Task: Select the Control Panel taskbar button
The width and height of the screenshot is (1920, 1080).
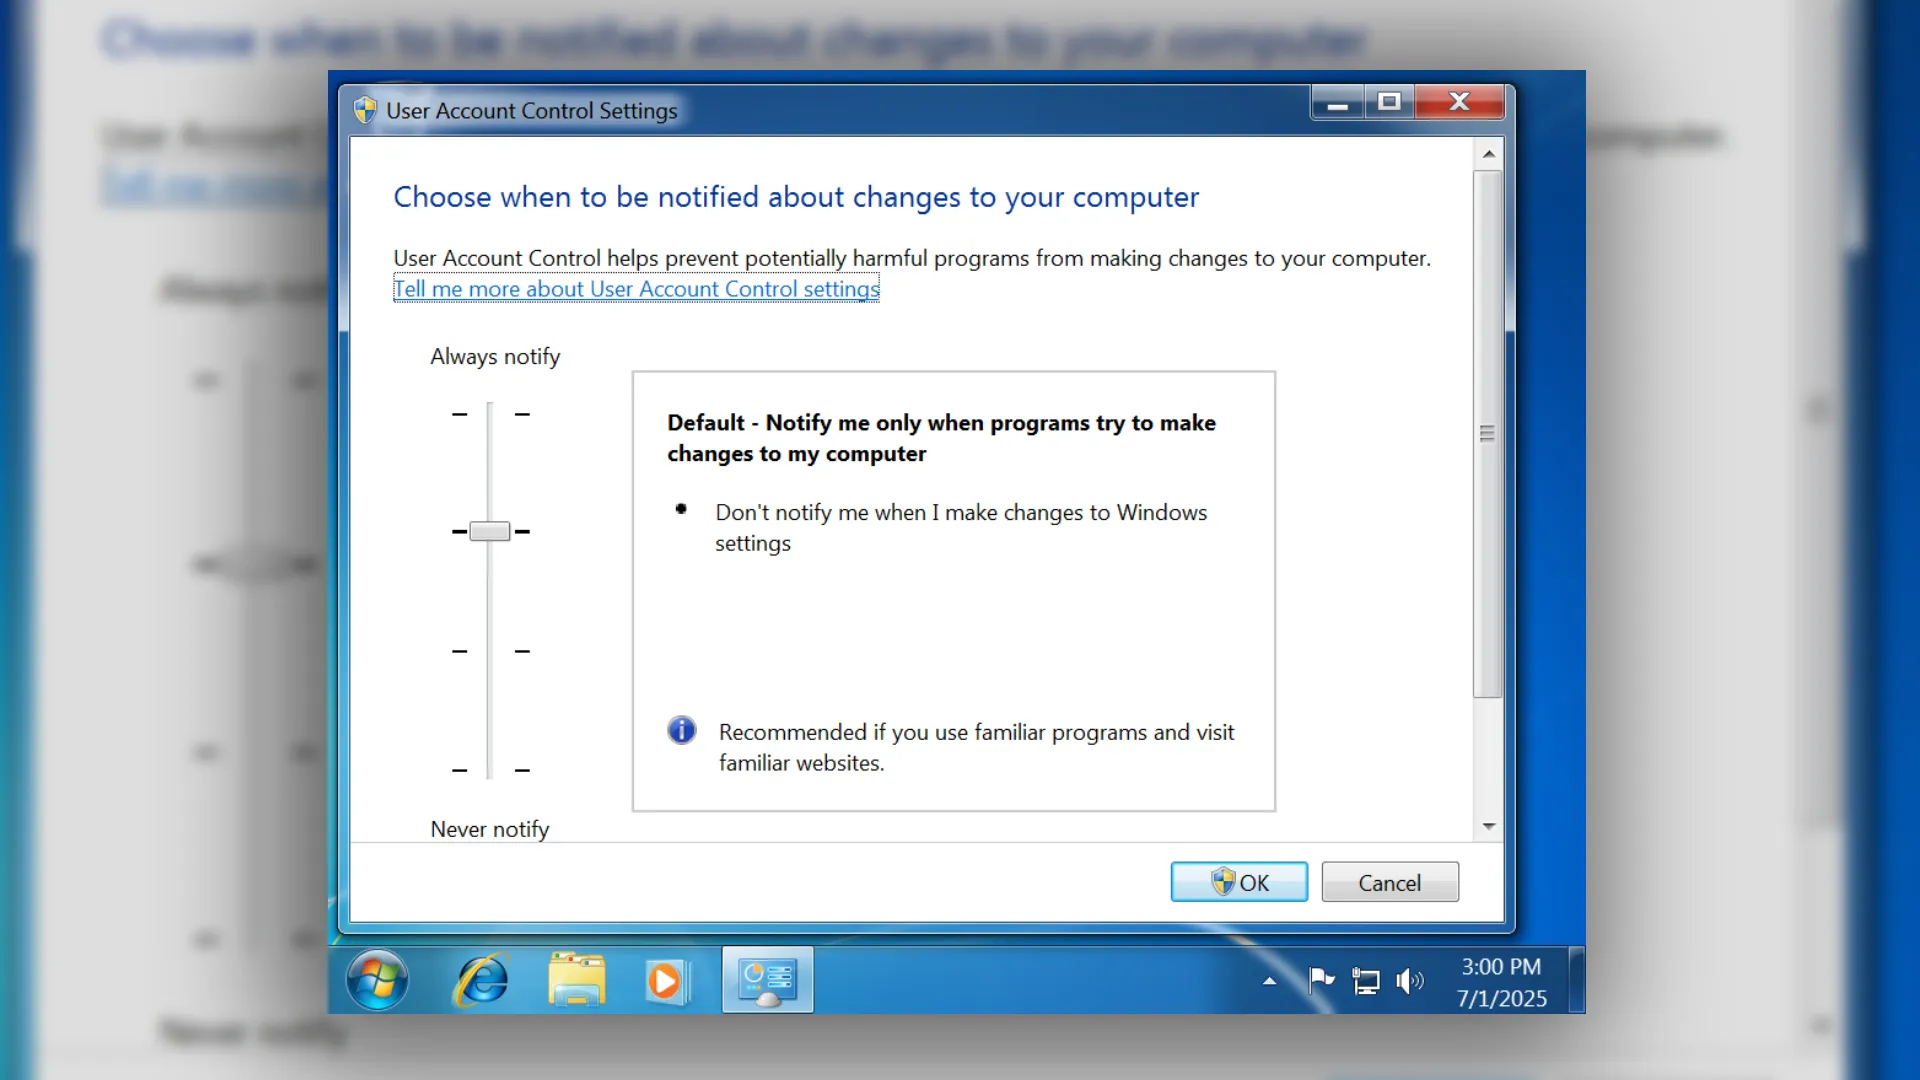Action: (x=767, y=980)
